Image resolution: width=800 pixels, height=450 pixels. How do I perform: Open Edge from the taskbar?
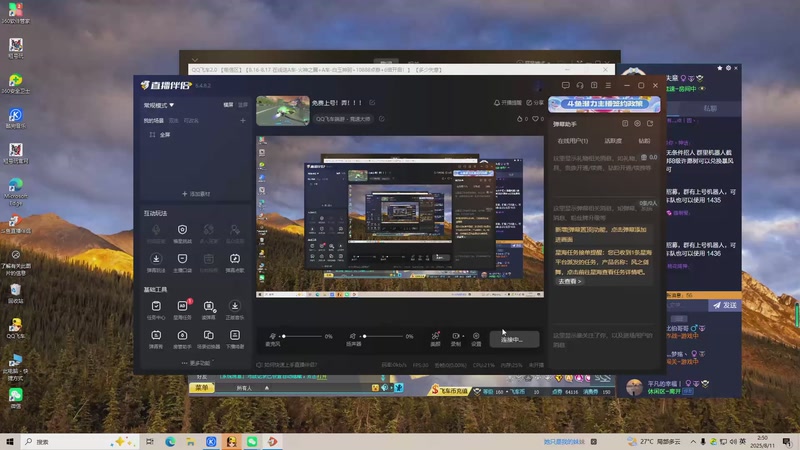click(x=170, y=441)
